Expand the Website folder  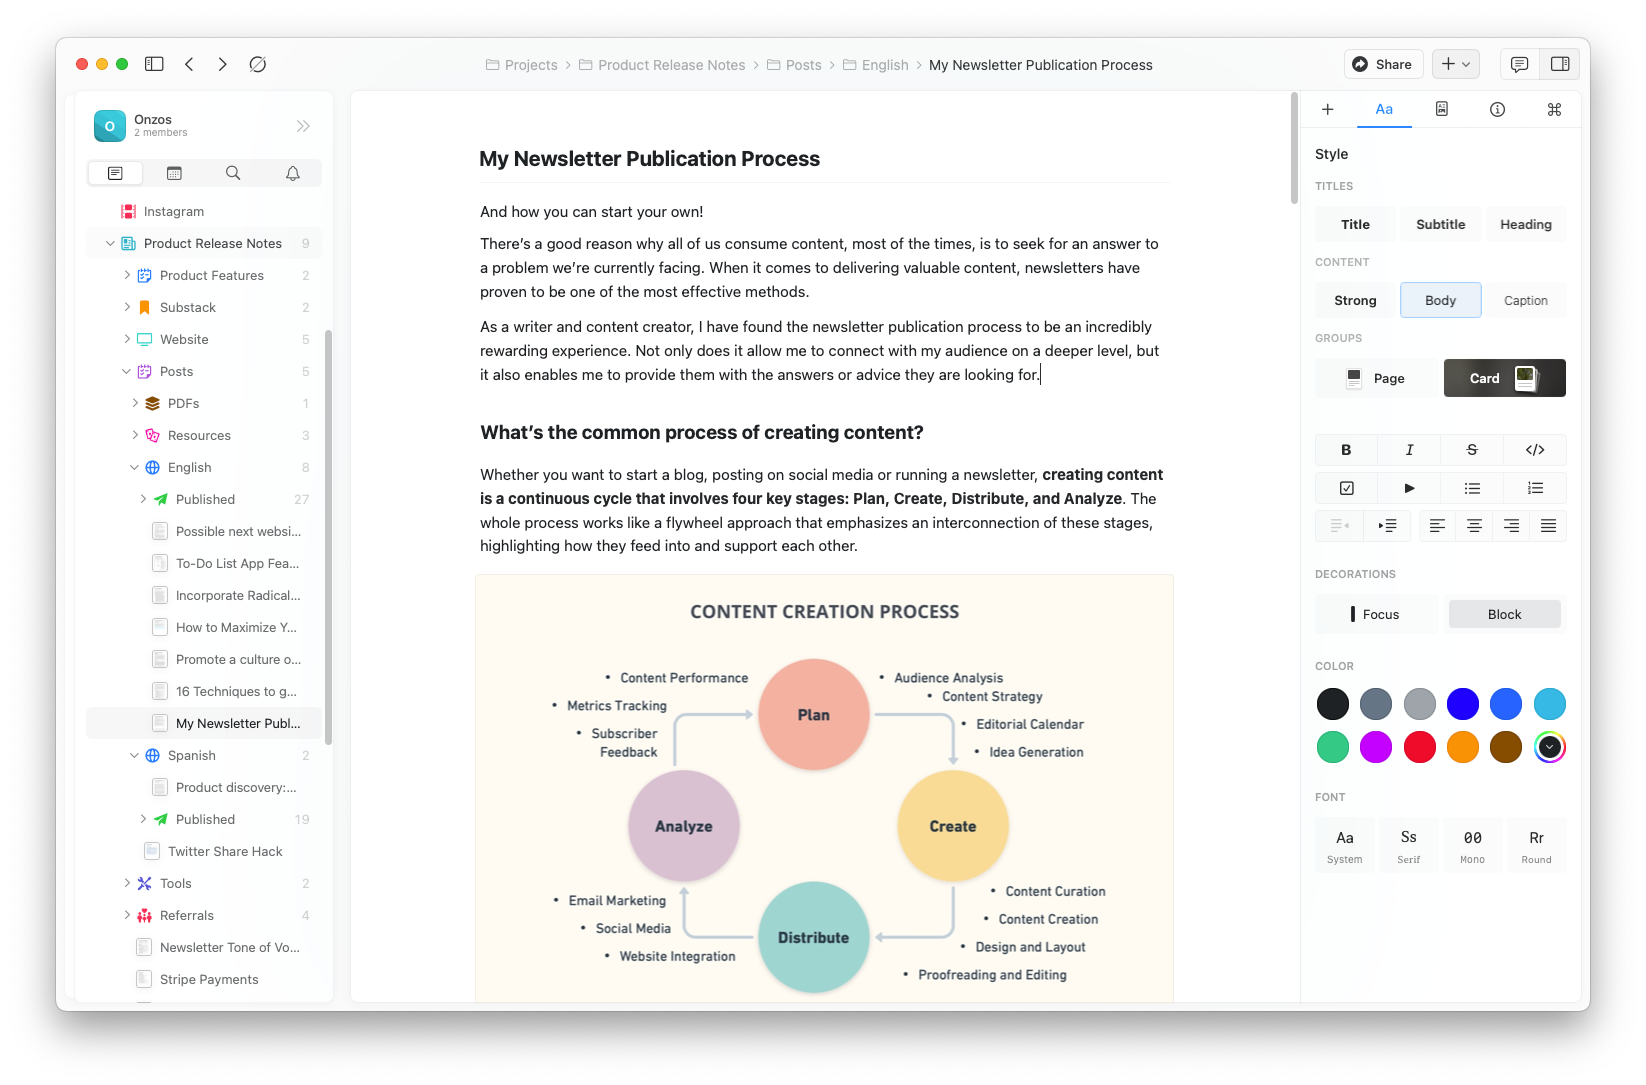point(126,339)
